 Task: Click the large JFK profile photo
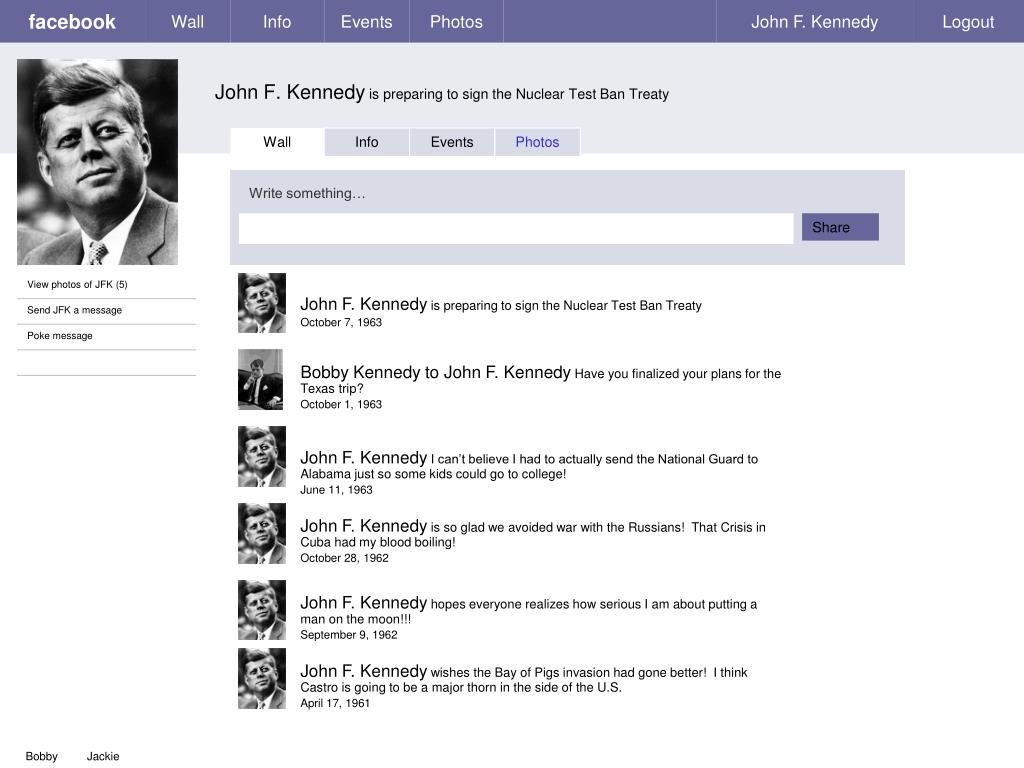[97, 162]
